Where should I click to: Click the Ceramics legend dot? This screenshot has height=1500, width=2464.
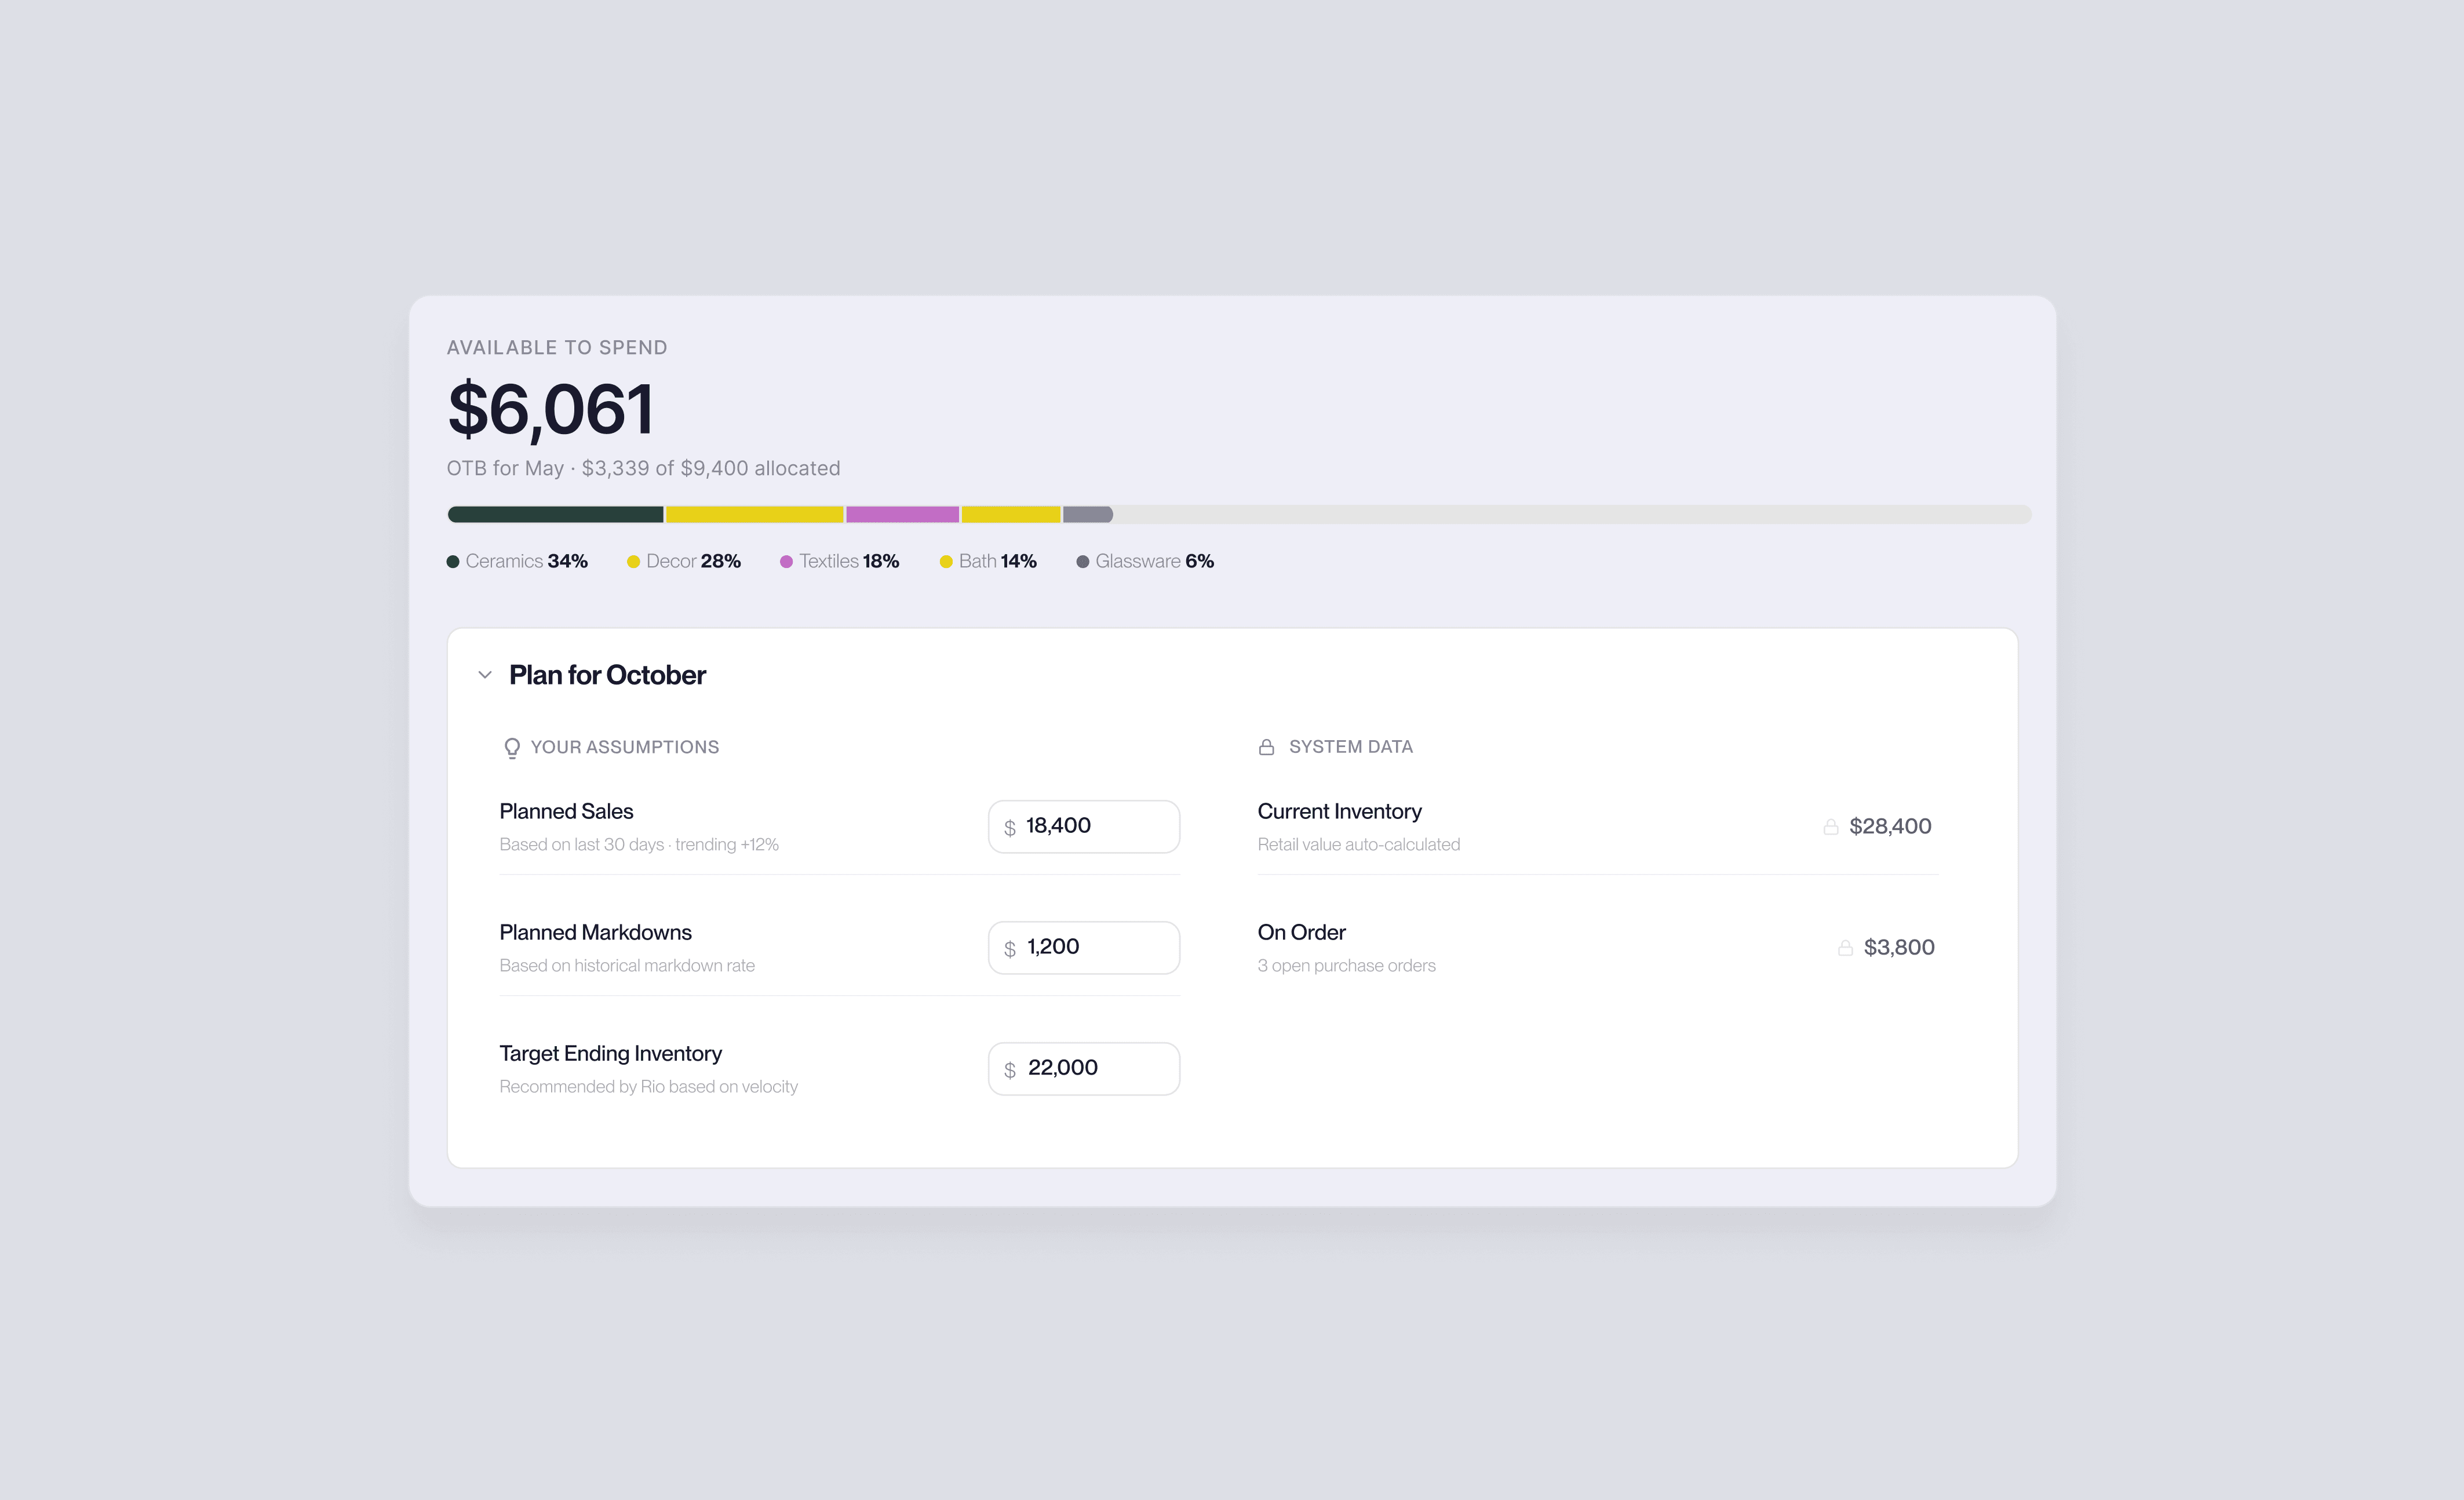click(x=453, y=562)
